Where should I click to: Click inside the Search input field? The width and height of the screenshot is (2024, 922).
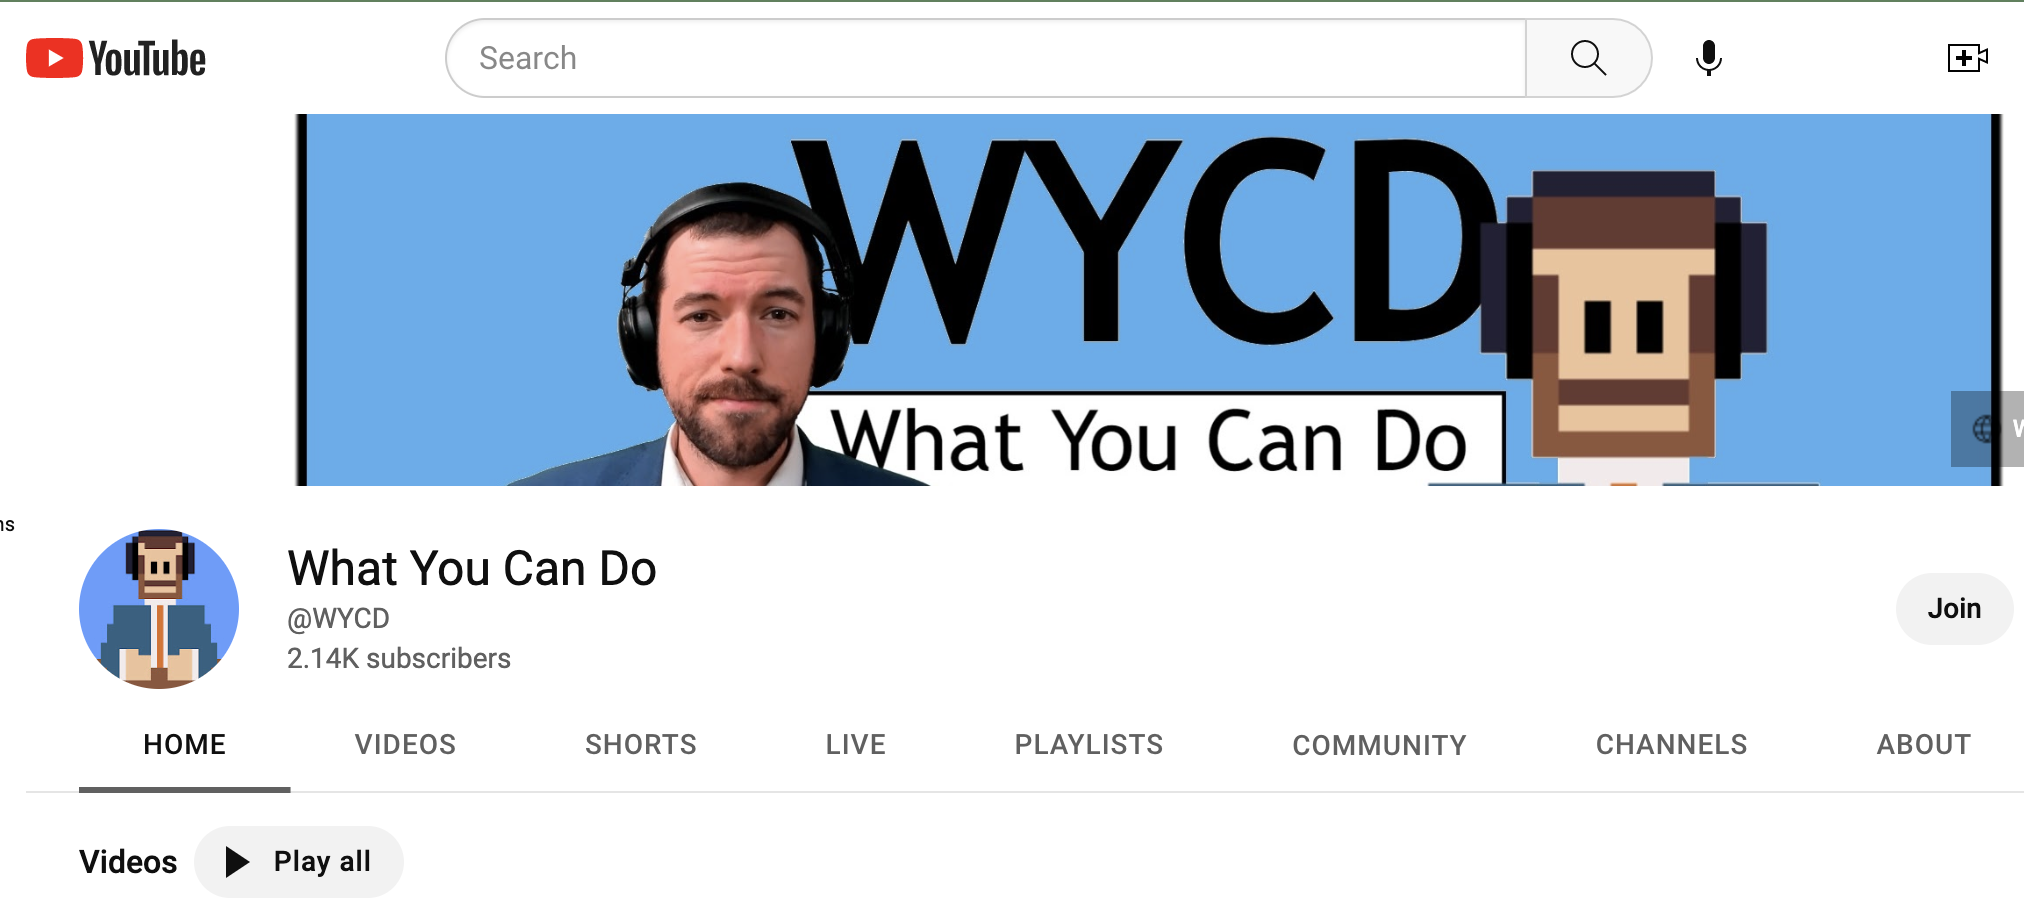point(985,58)
